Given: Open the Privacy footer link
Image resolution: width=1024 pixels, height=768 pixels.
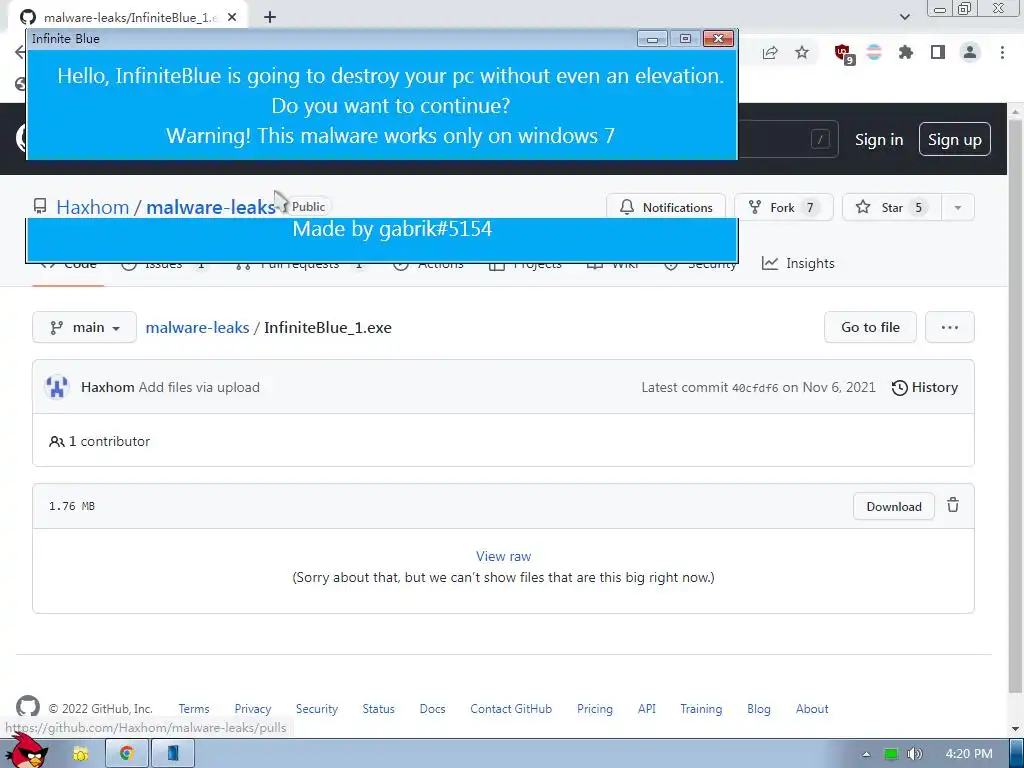Looking at the screenshot, I should pyautogui.click(x=253, y=709).
